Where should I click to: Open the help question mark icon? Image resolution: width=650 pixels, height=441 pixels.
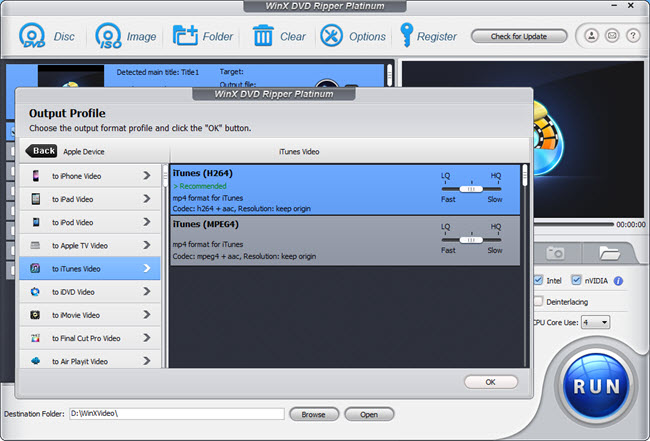(x=633, y=36)
